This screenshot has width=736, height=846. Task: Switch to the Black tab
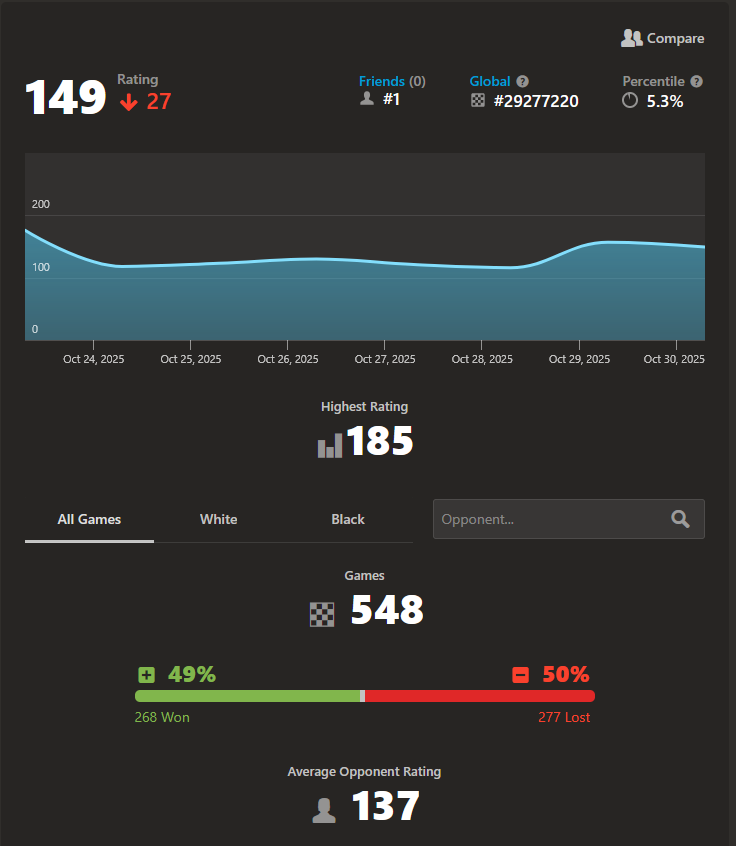[348, 520]
